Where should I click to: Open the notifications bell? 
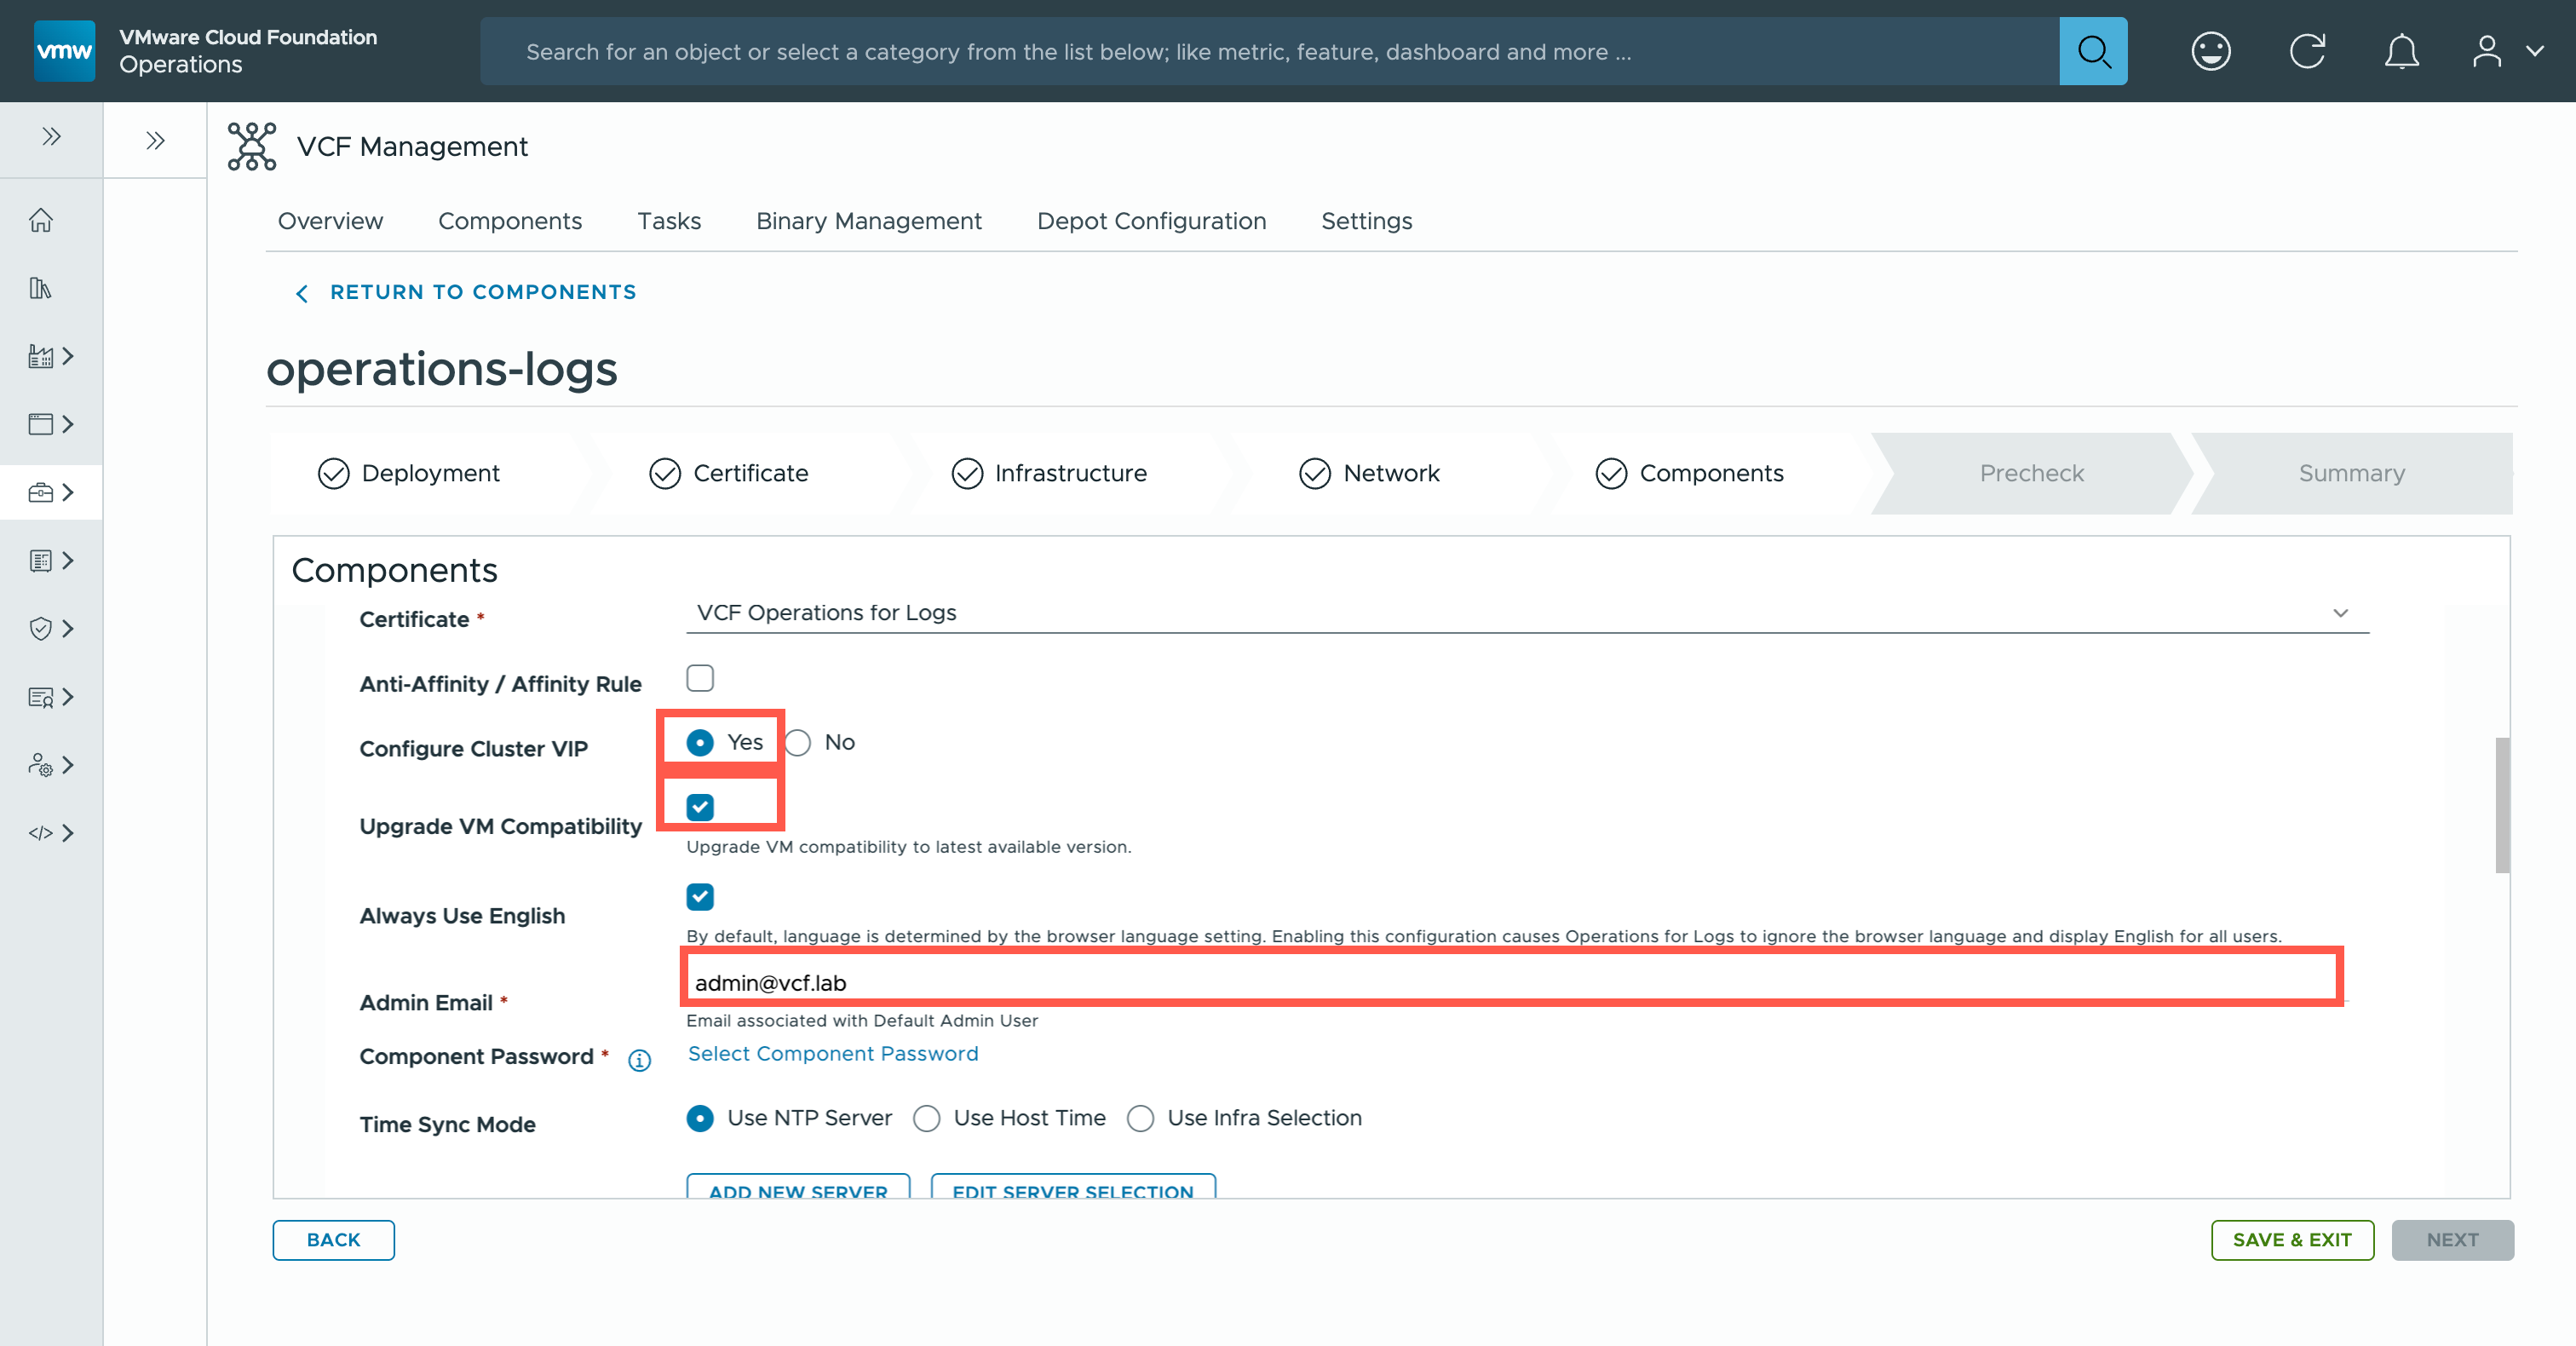(x=2401, y=51)
